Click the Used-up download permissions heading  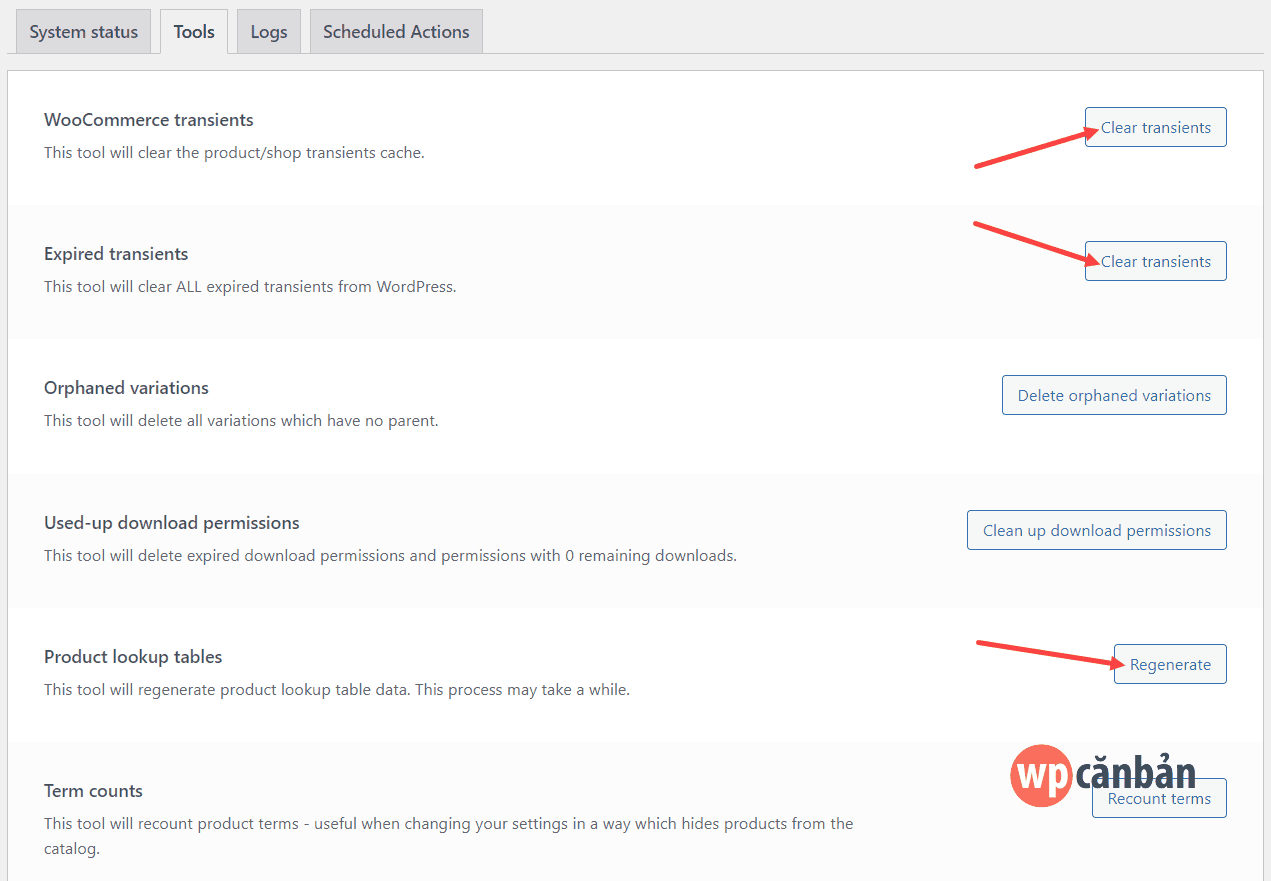(171, 522)
